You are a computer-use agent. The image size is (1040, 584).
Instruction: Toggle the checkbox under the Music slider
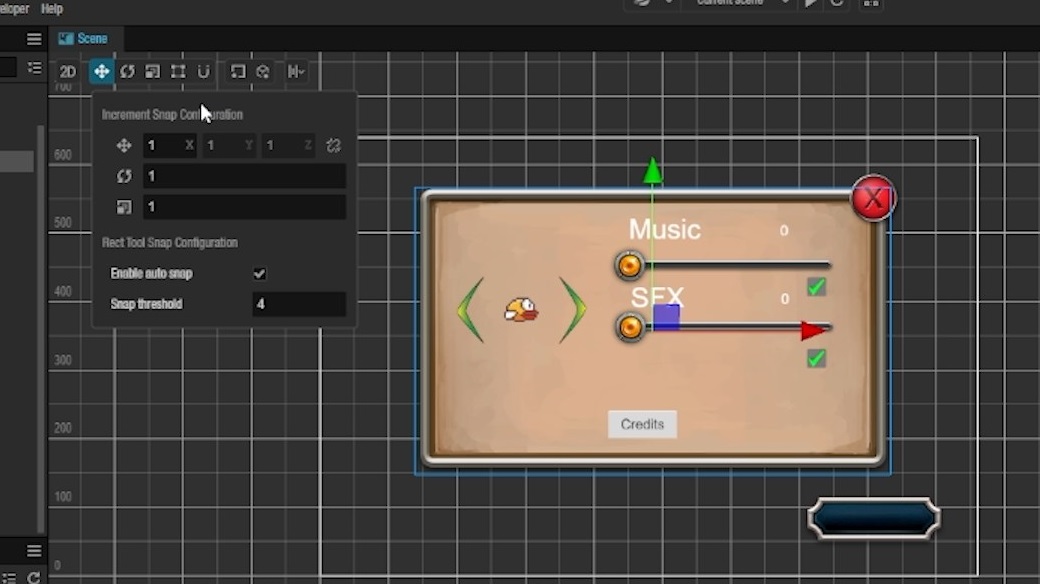tap(816, 288)
